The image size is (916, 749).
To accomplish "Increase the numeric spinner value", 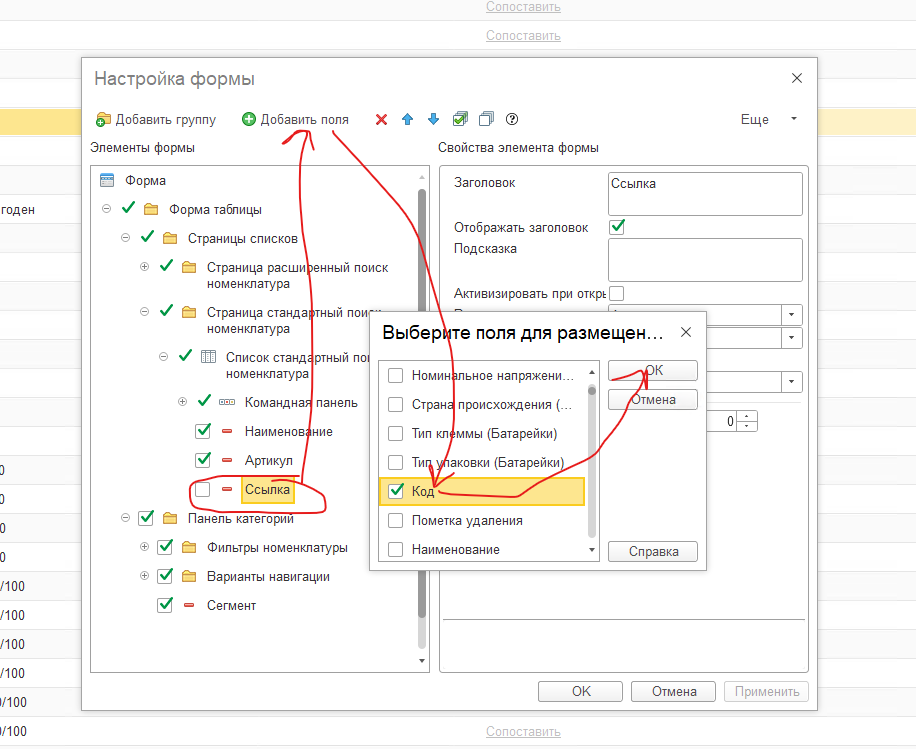I will [751, 416].
